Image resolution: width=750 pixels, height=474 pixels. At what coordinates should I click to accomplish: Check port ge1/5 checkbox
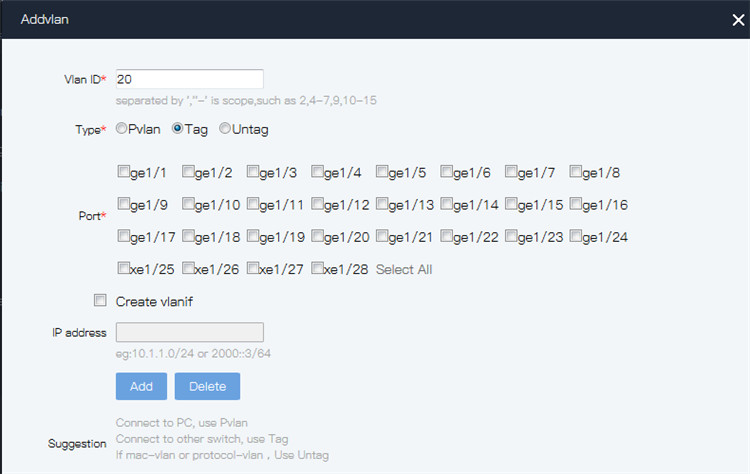coord(382,171)
